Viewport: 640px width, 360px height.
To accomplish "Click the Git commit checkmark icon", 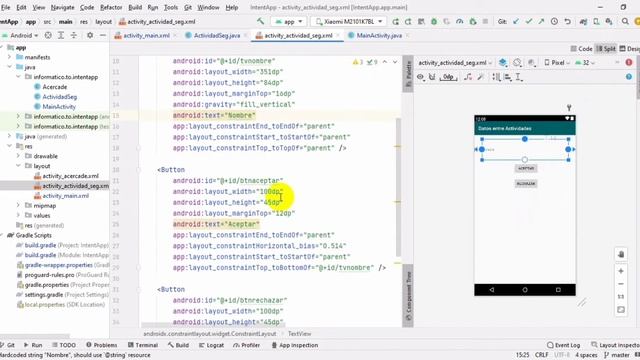I will click(x=529, y=22).
